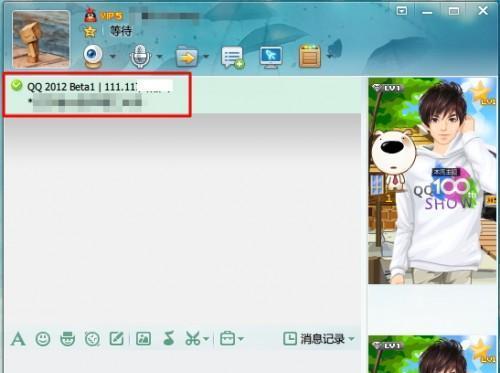Start a video call with webcam icon
The image size is (500, 373).
93,56
